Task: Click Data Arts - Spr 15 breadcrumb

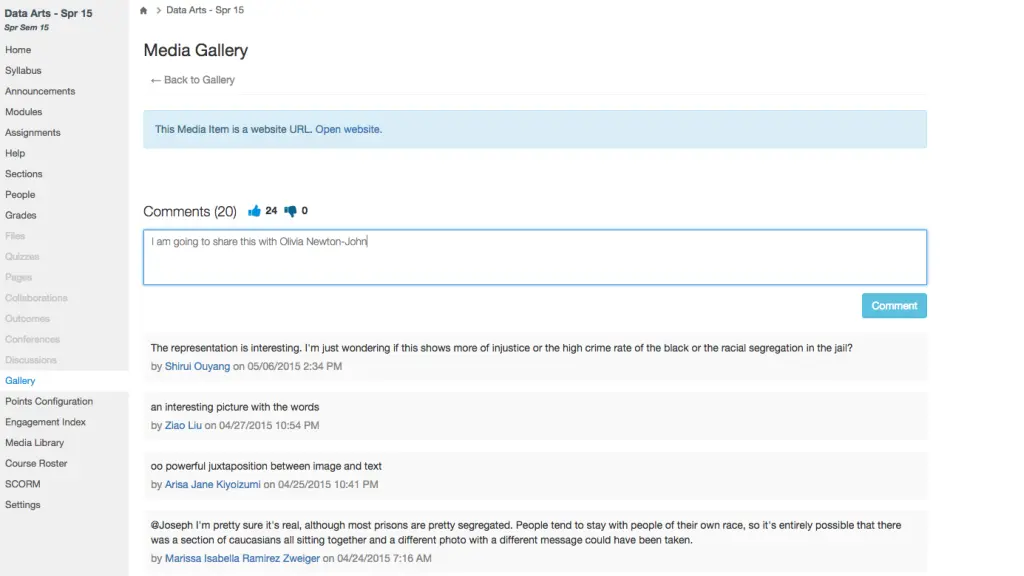Action: tap(204, 10)
